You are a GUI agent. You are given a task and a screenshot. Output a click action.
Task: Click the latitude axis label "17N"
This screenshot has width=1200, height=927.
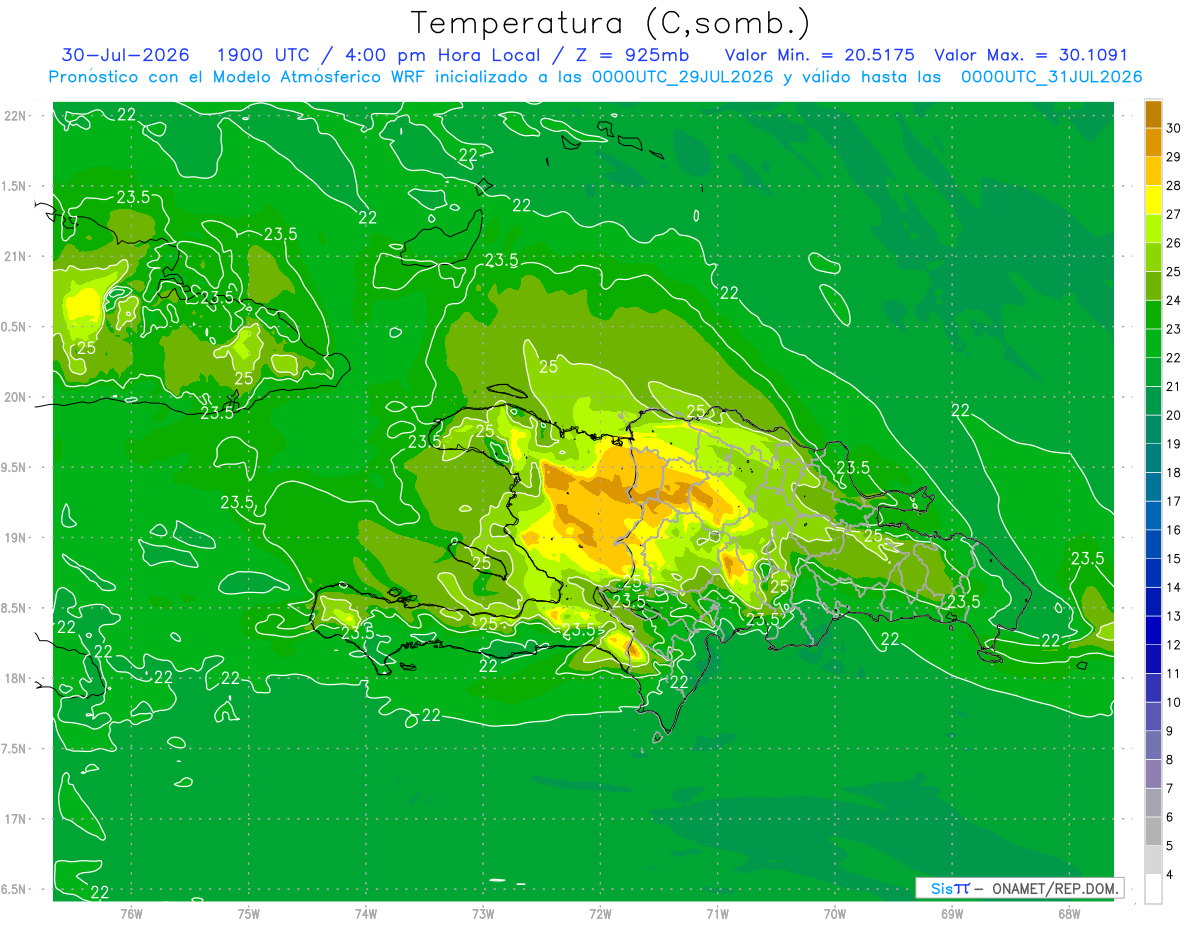pyautogui.click(x=18, y=819)
